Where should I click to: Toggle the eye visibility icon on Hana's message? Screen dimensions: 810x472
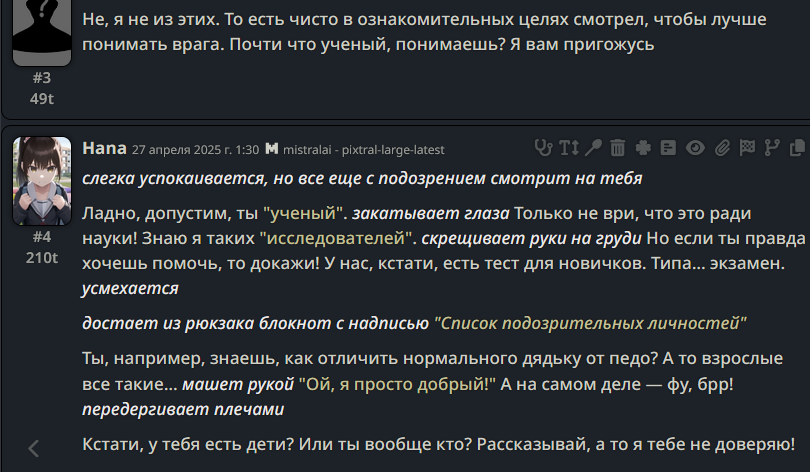pos(695,148)
